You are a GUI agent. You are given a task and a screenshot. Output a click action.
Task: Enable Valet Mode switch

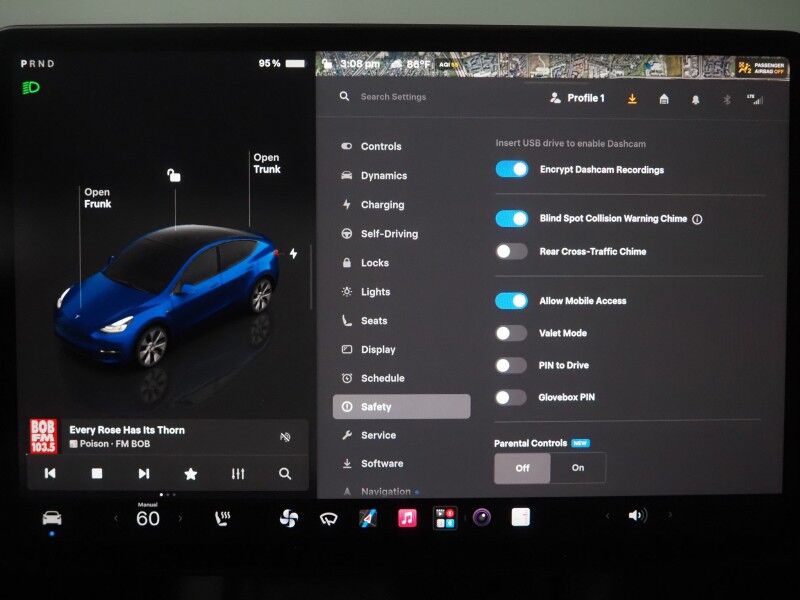coord(511,333)
